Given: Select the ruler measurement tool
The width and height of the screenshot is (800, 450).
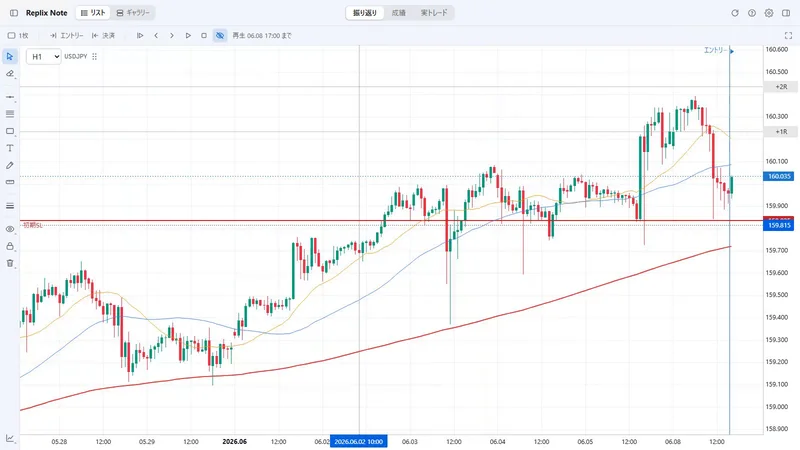Looking at the screenshot, I should coord(10,182).
